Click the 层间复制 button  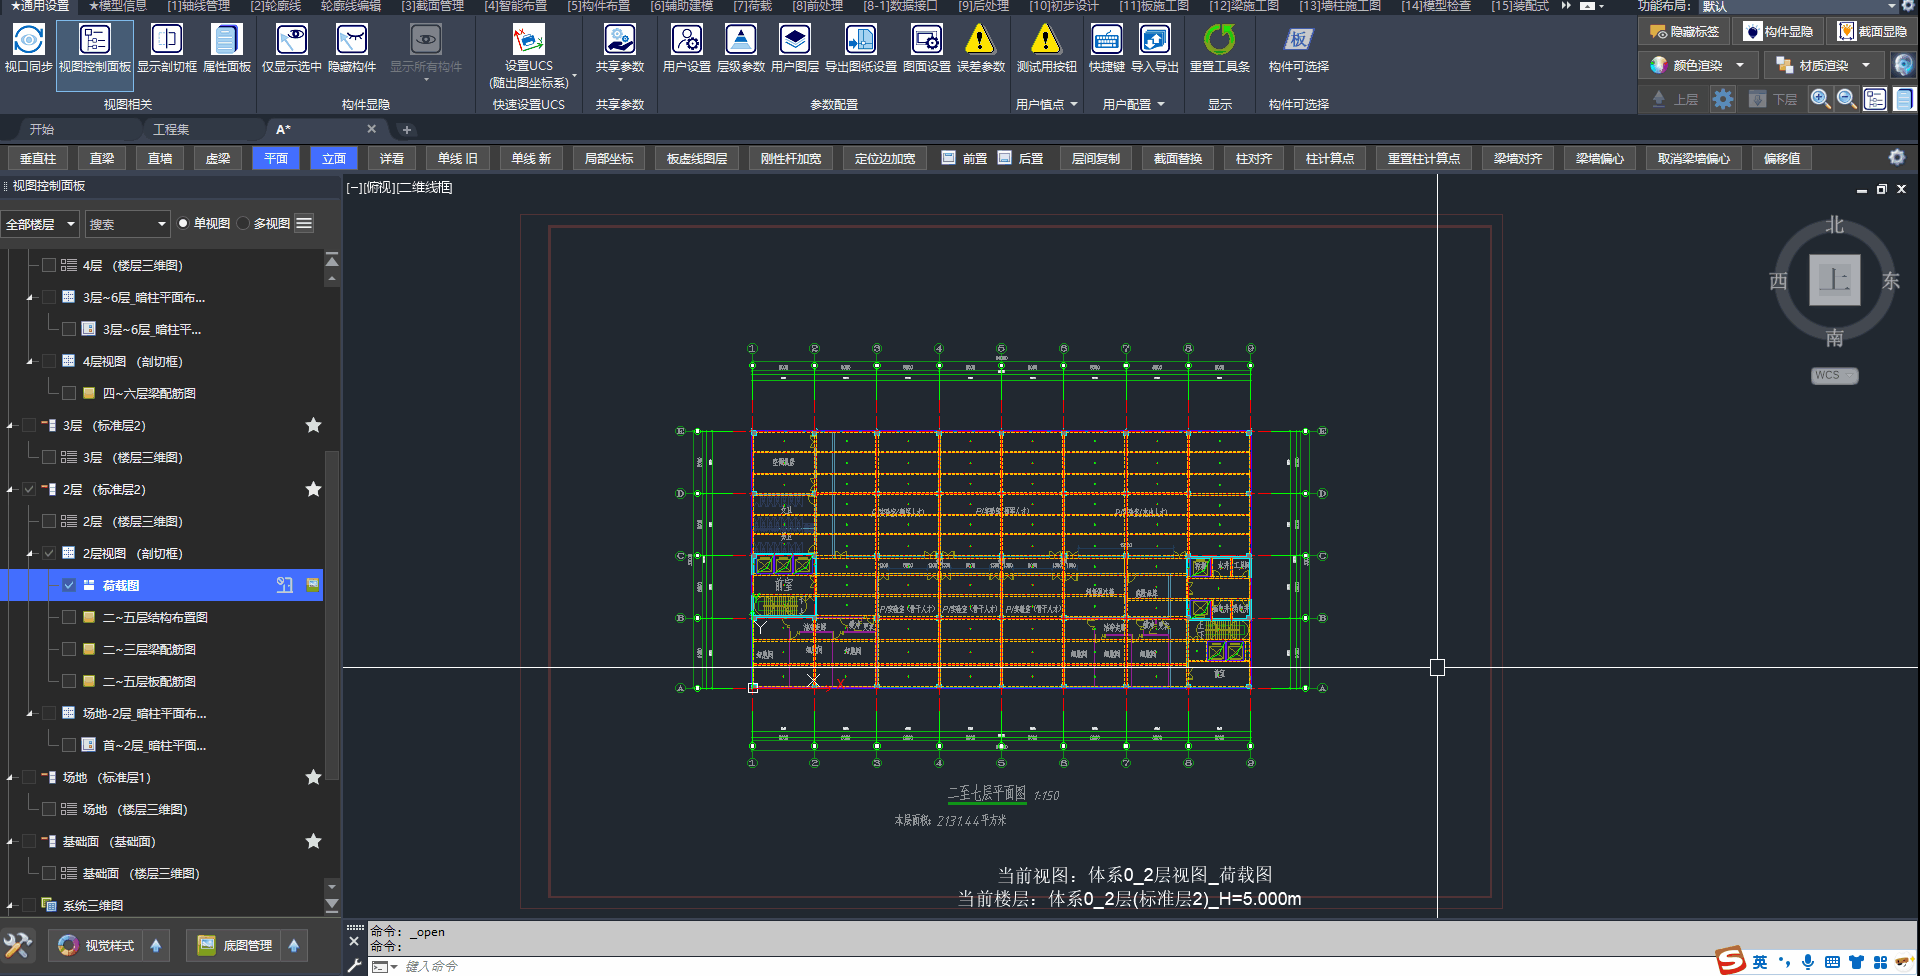coord(1095,159)
